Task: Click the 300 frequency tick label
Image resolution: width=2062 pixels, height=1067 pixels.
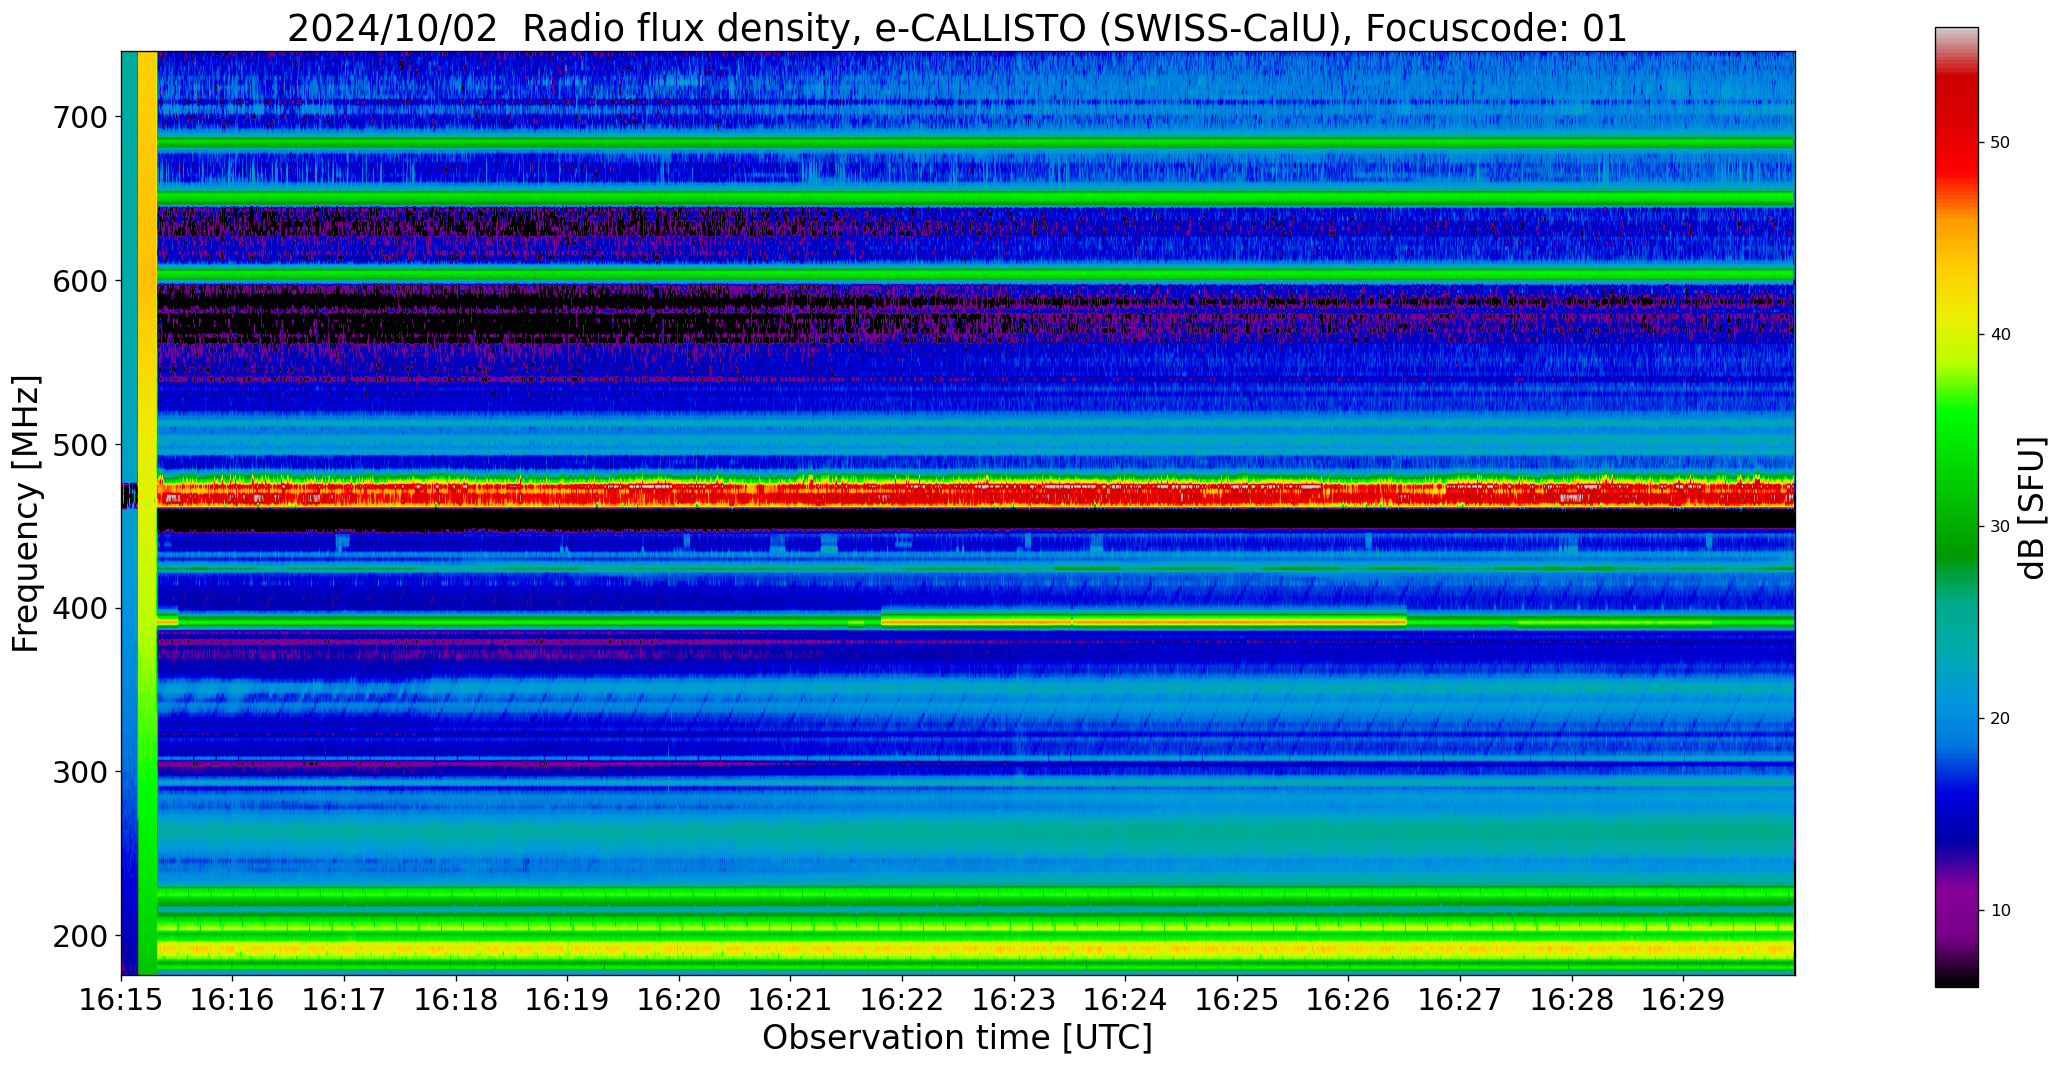Action: (x=80, y=772)
